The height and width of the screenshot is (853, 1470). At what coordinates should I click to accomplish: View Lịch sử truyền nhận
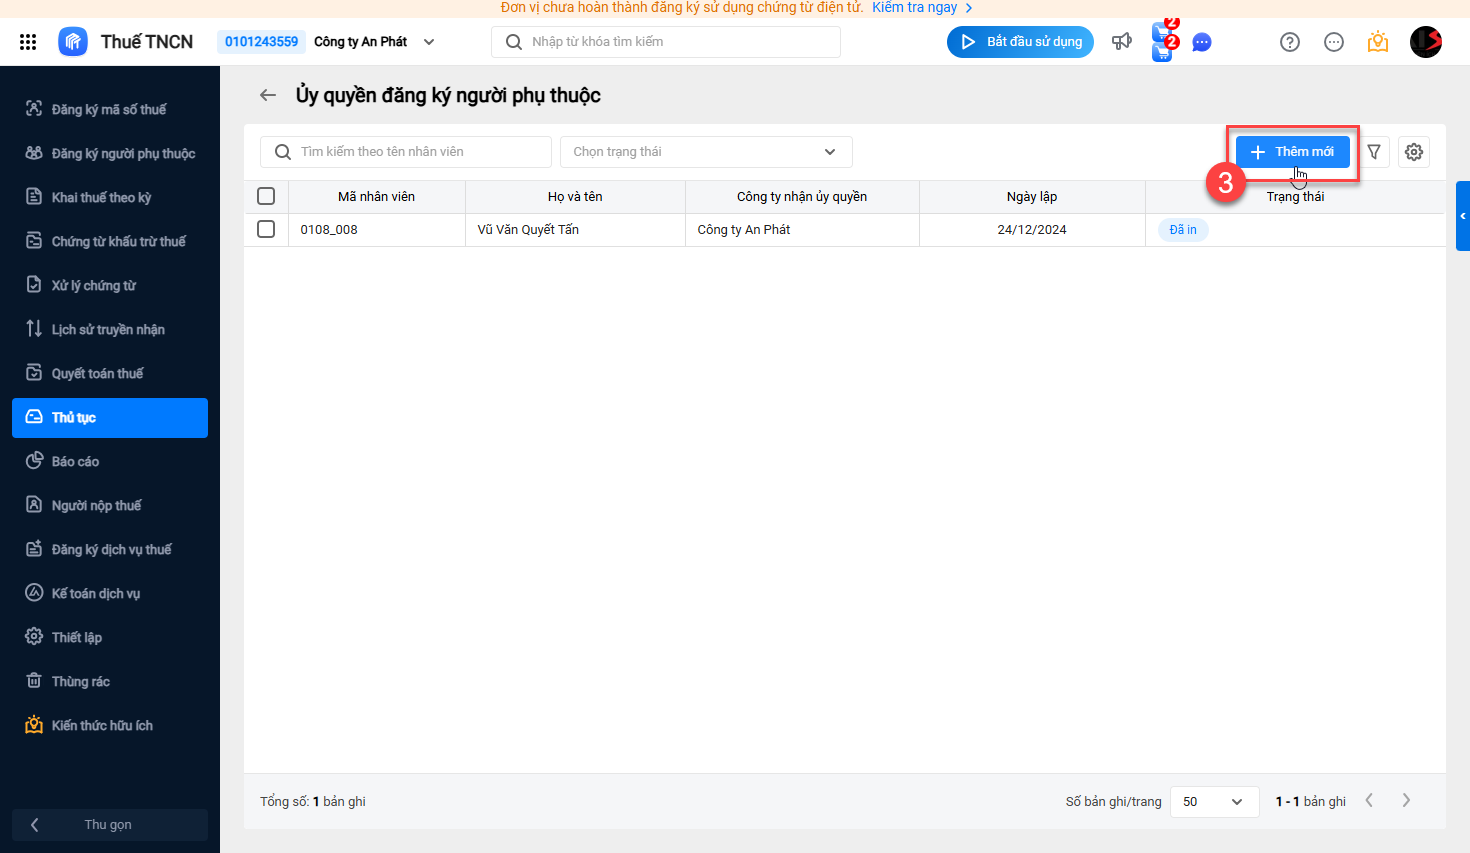[x=110, y=329]
